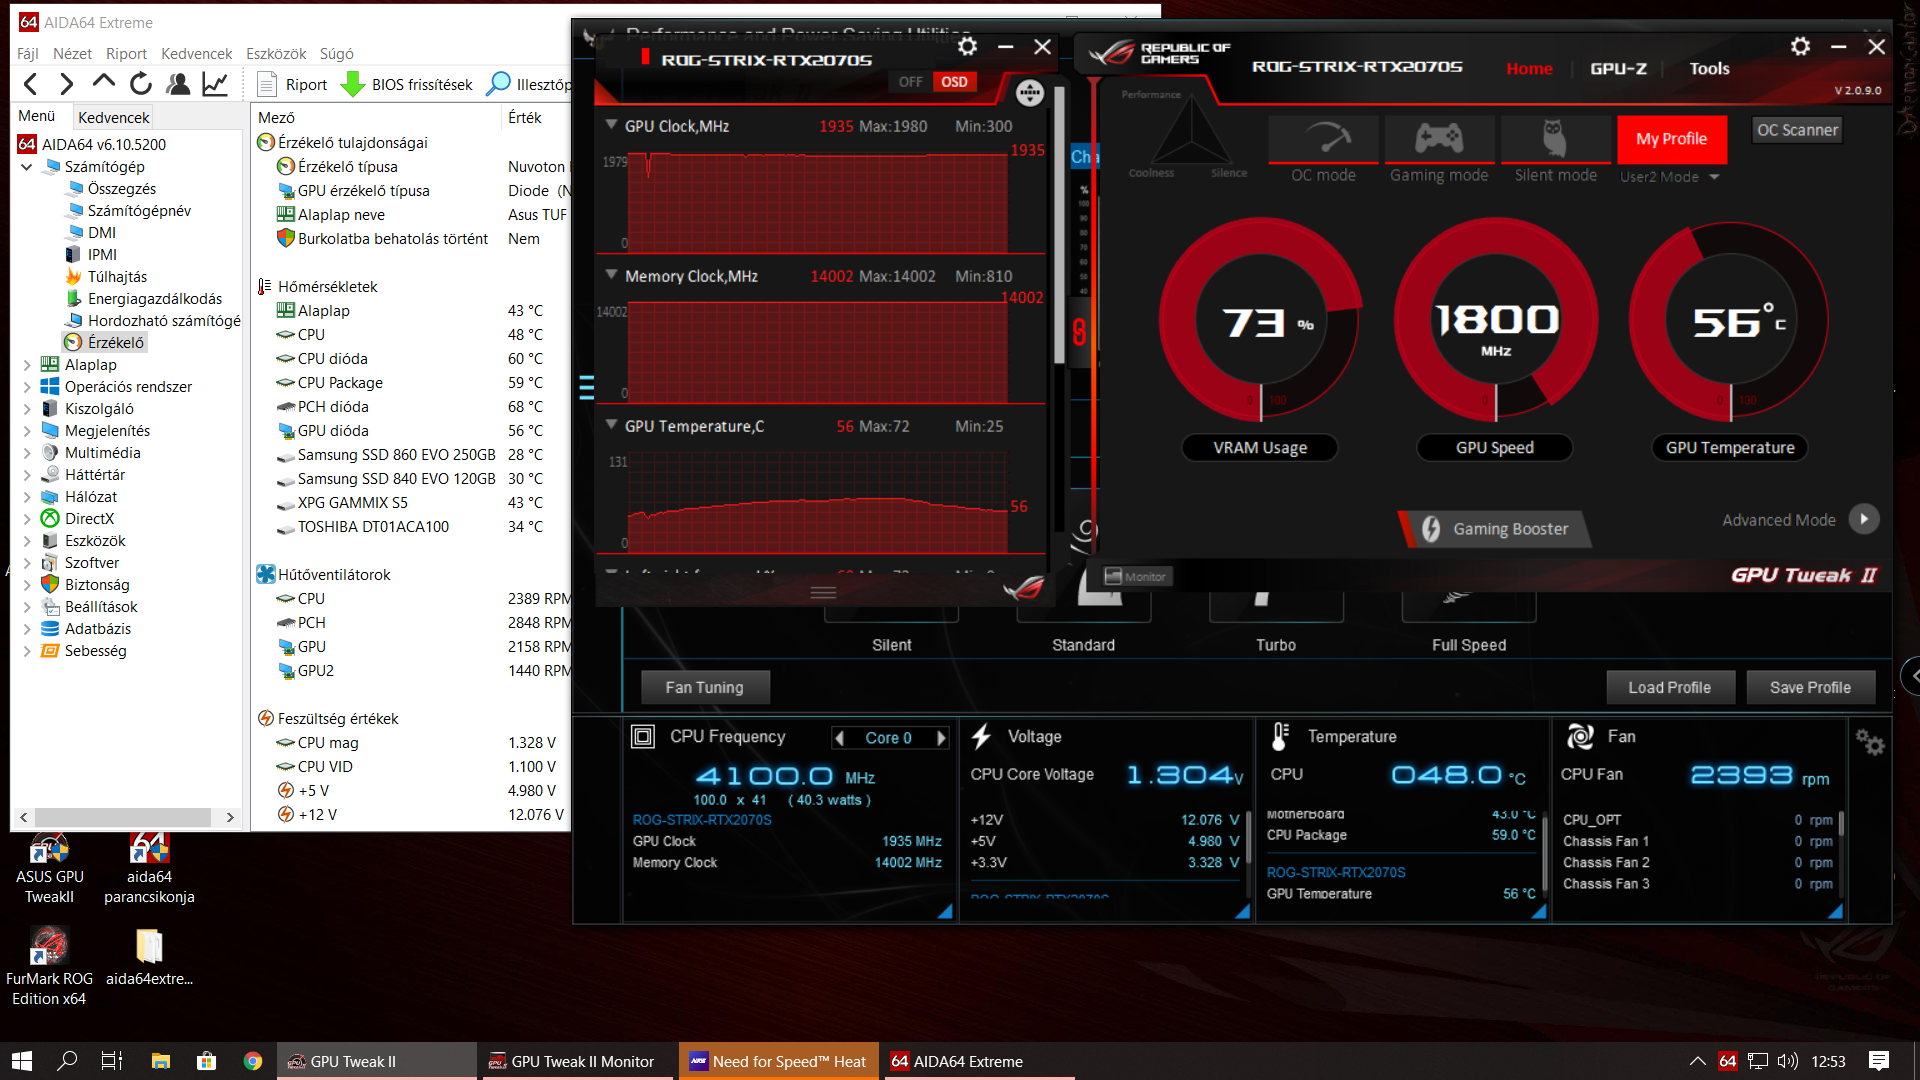
Task: Open GPU Tweak II settings gear
Action: pos(1800,46)
